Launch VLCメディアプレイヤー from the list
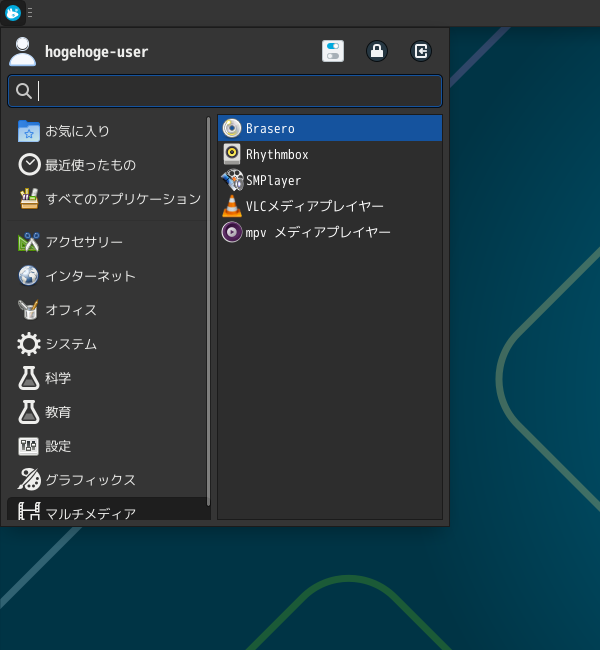Image resolution: width=600 pixels, height=650 pixels. click(232, 206)
